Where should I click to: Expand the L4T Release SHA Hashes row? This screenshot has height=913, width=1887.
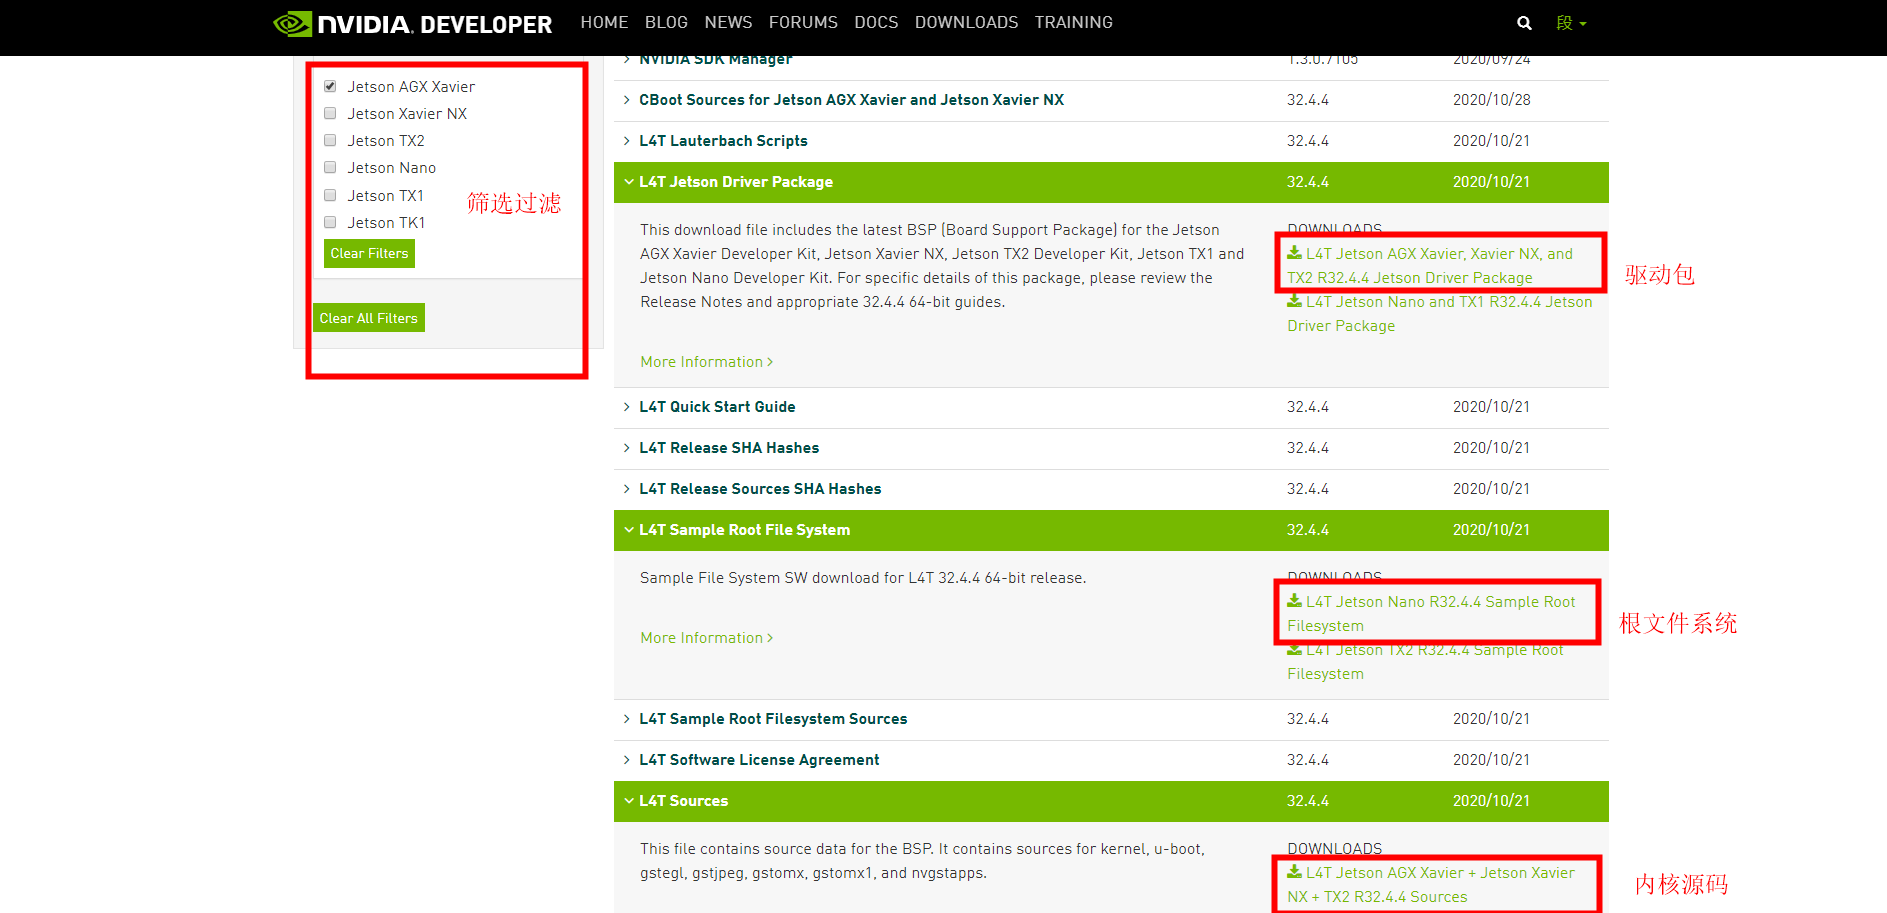1111,448
